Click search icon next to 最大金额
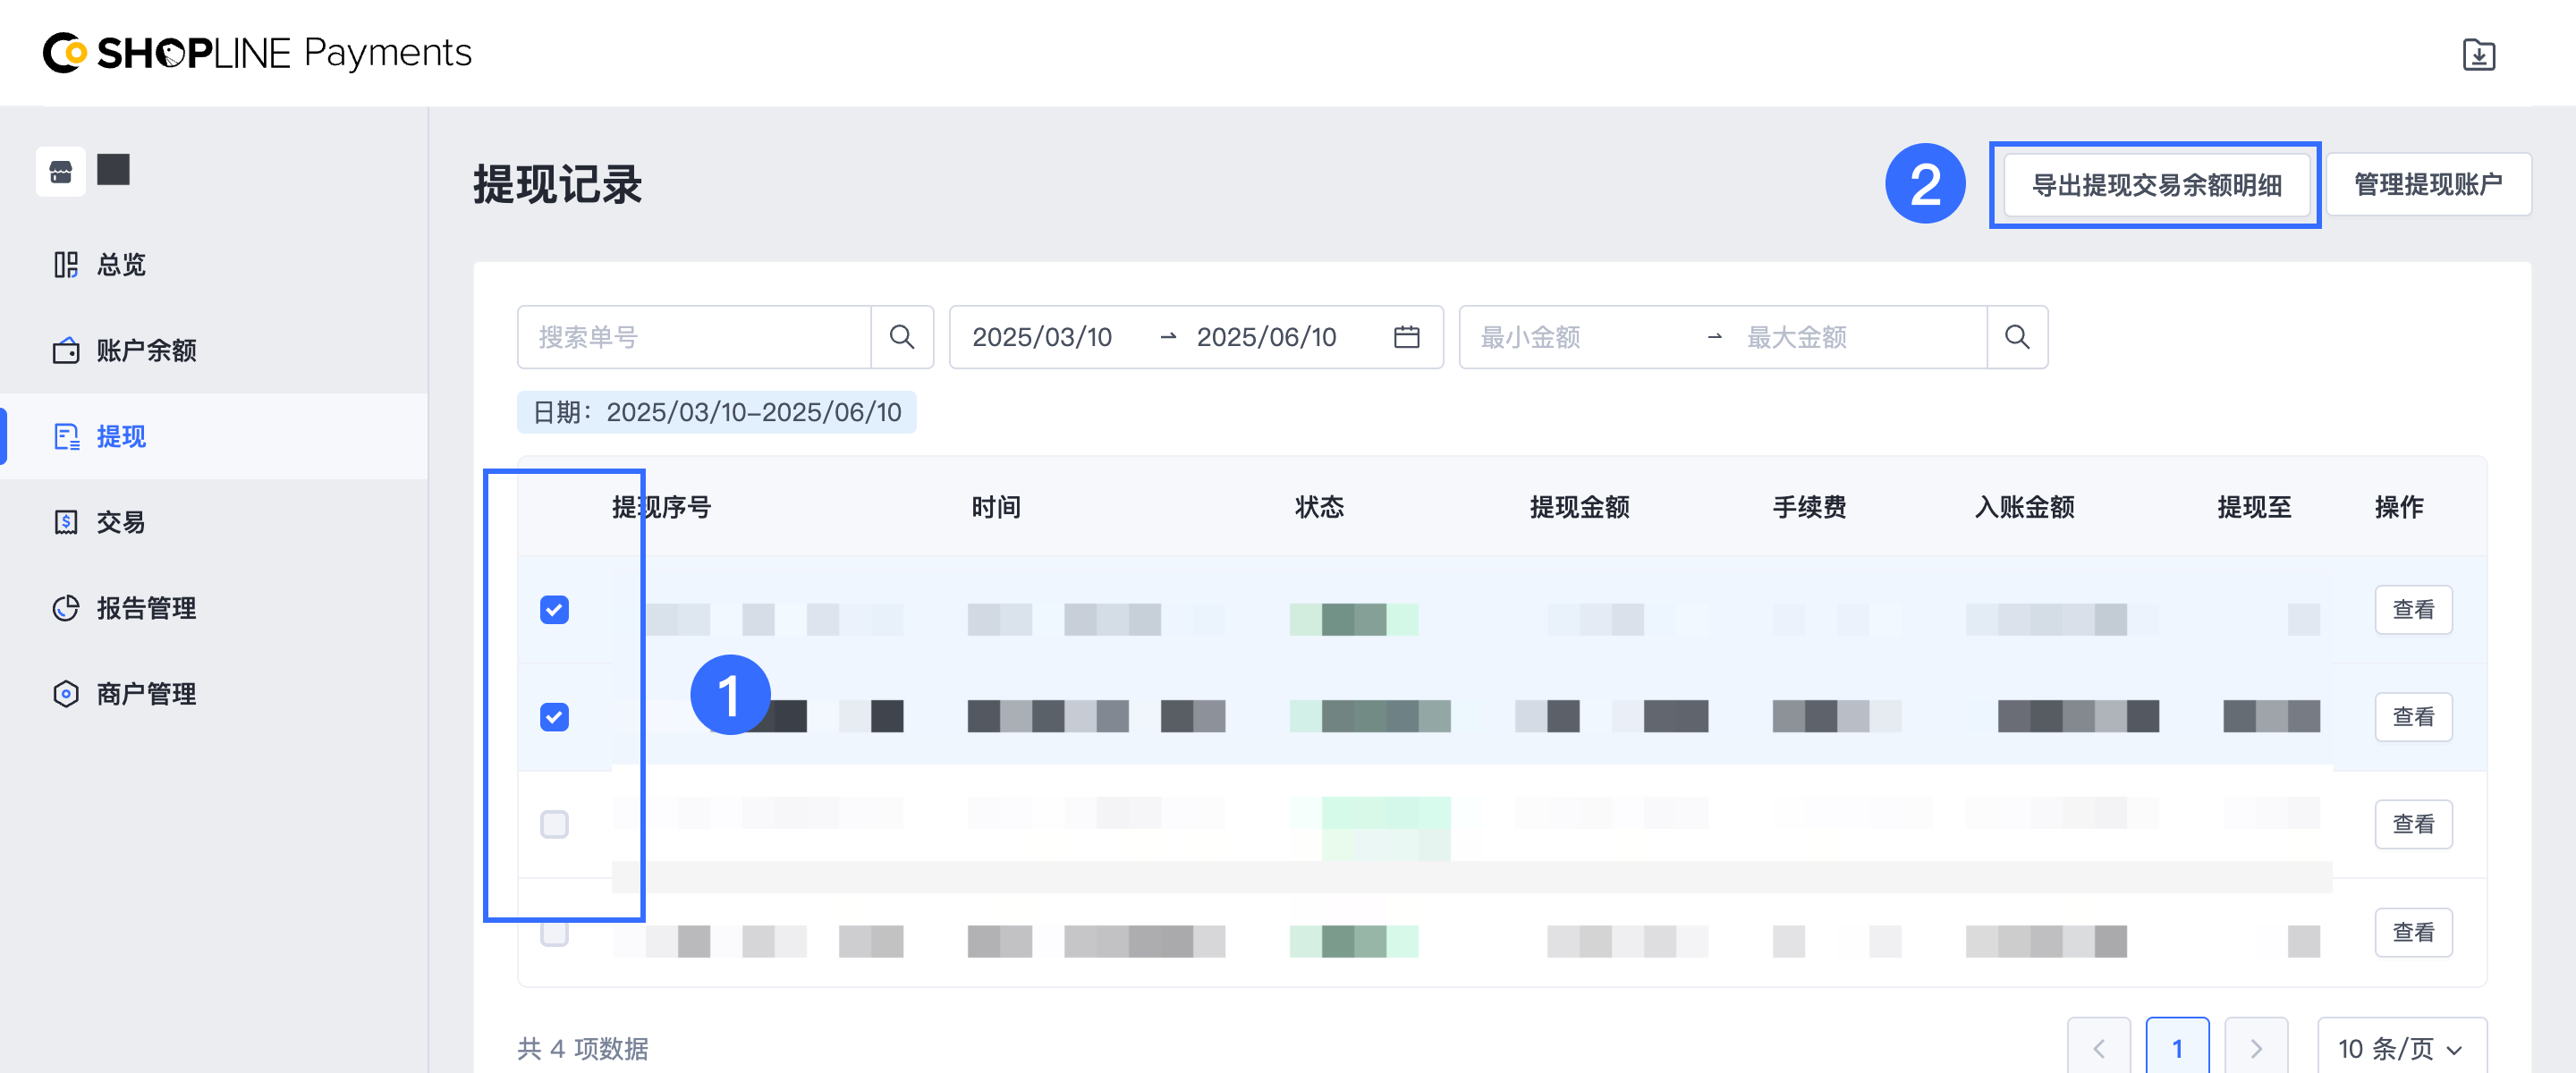Image resolution: width=2576 pixels, height=1073 pixels. point(2017,337)
